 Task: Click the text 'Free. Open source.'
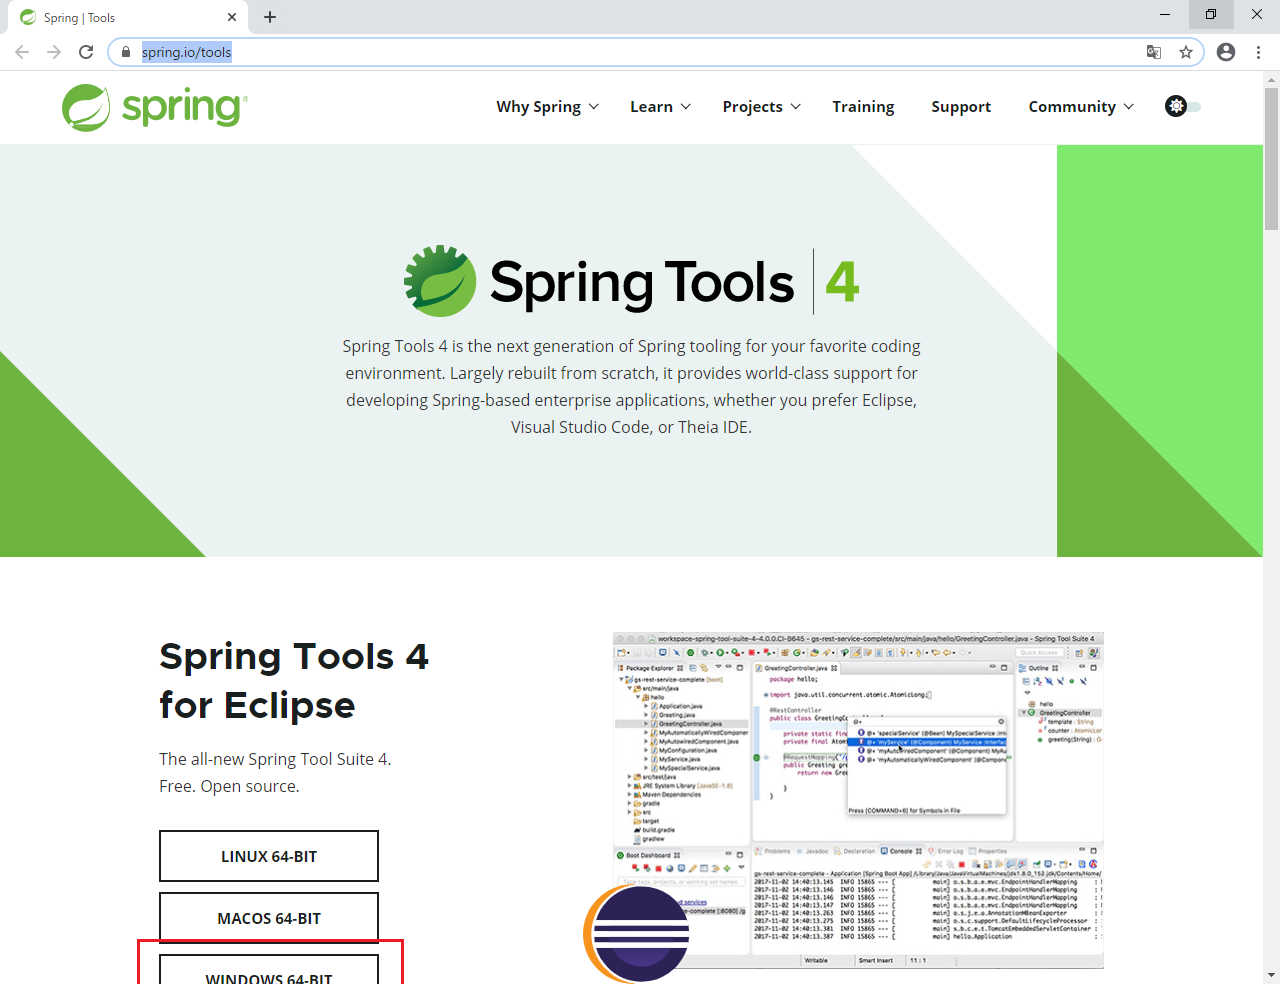[x=229, y=786]
